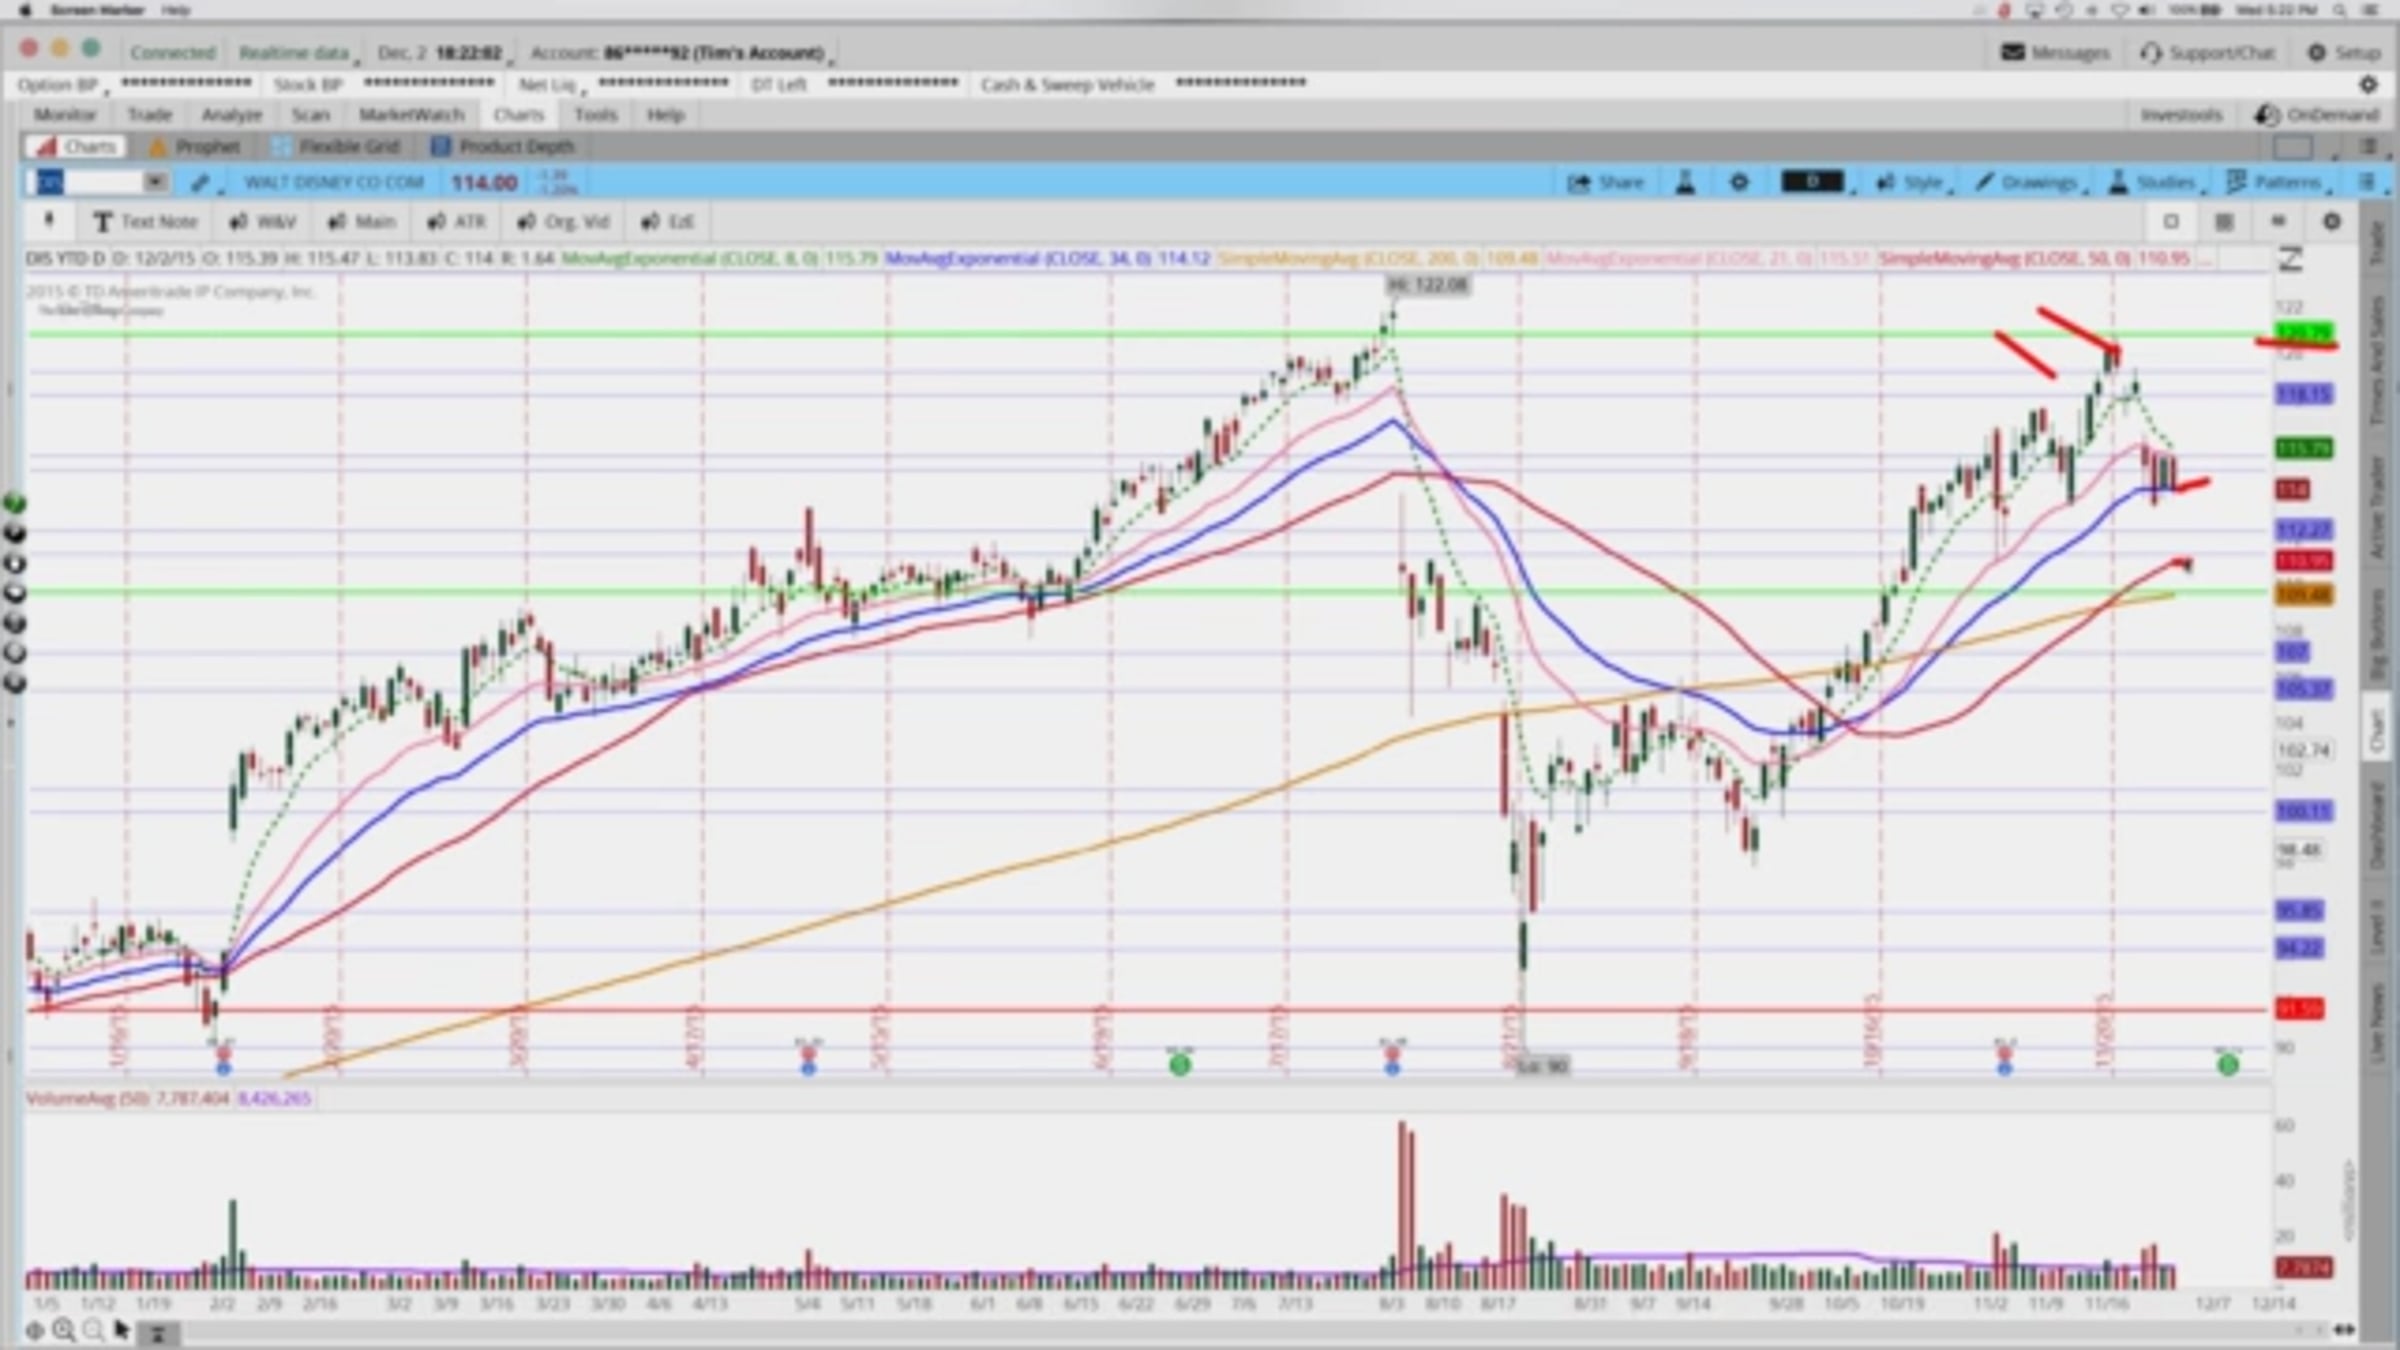Click the crosshair pan icon at bottom left
The width and height of the screenshot is (2400, 1350).
[x=34, y=1330]
